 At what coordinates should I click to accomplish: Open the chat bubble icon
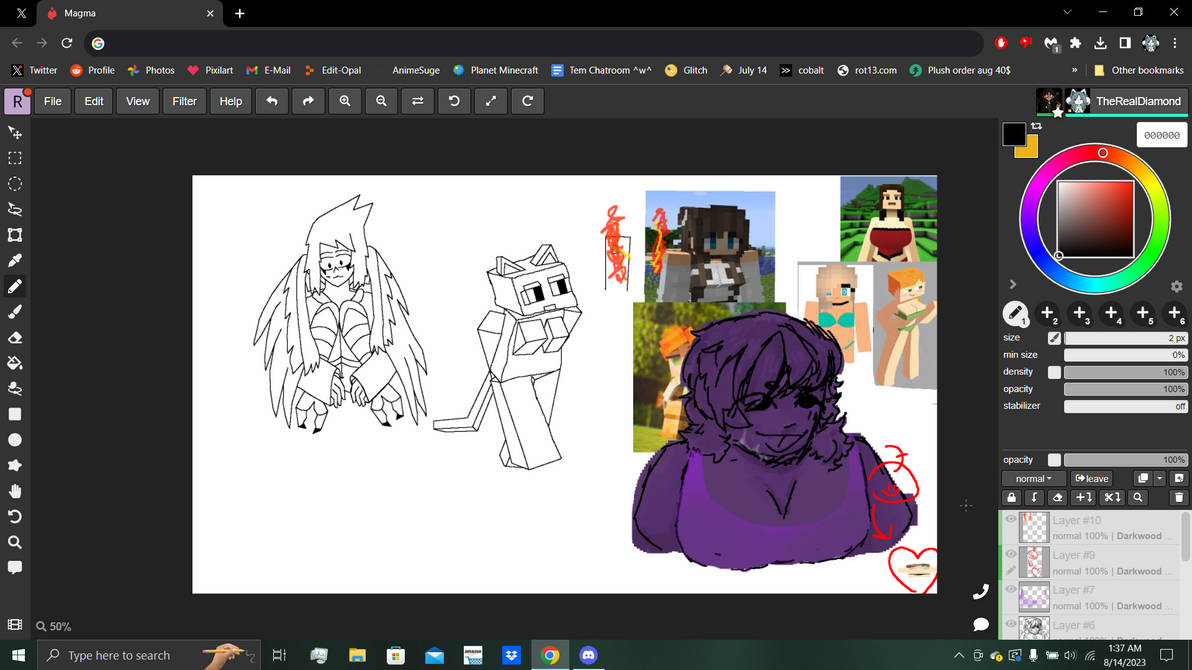pyautogui.click(x=981, y=624)
